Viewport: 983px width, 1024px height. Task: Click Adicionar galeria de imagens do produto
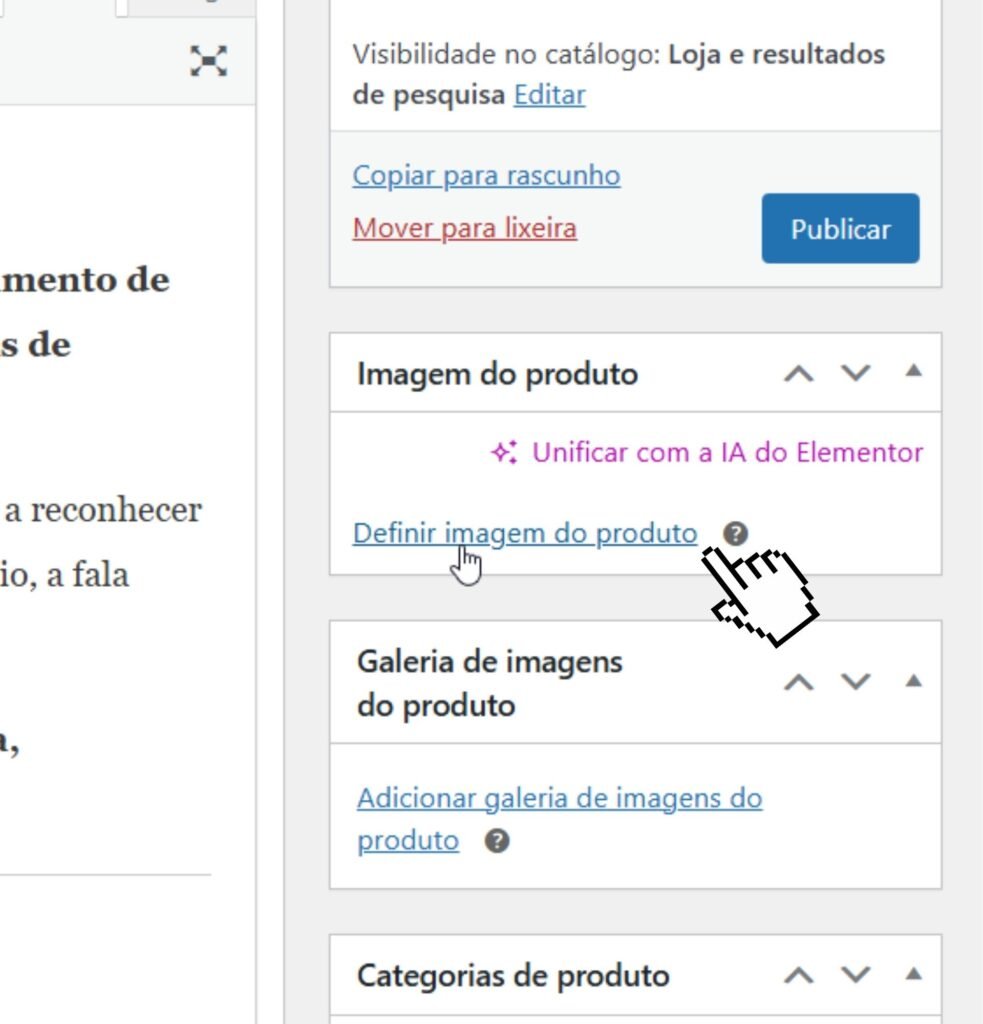click(x=559, y=799)
